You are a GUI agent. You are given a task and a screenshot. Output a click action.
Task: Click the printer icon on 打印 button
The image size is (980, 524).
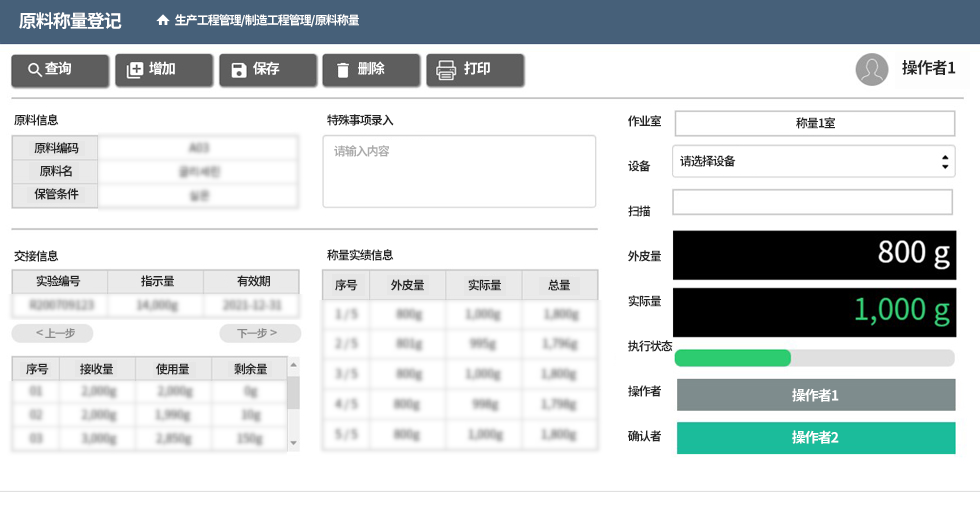click(447, 70)
